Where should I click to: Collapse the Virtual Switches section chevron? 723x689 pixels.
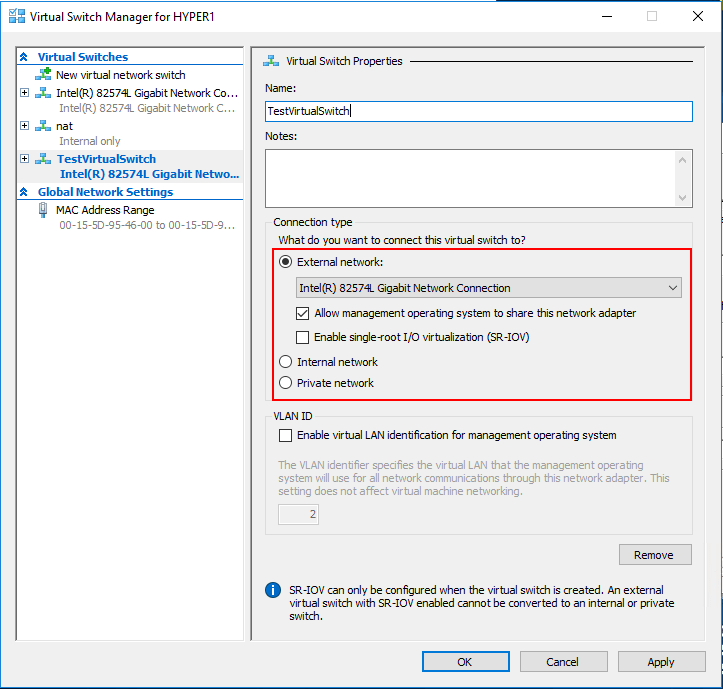(24, 57)
